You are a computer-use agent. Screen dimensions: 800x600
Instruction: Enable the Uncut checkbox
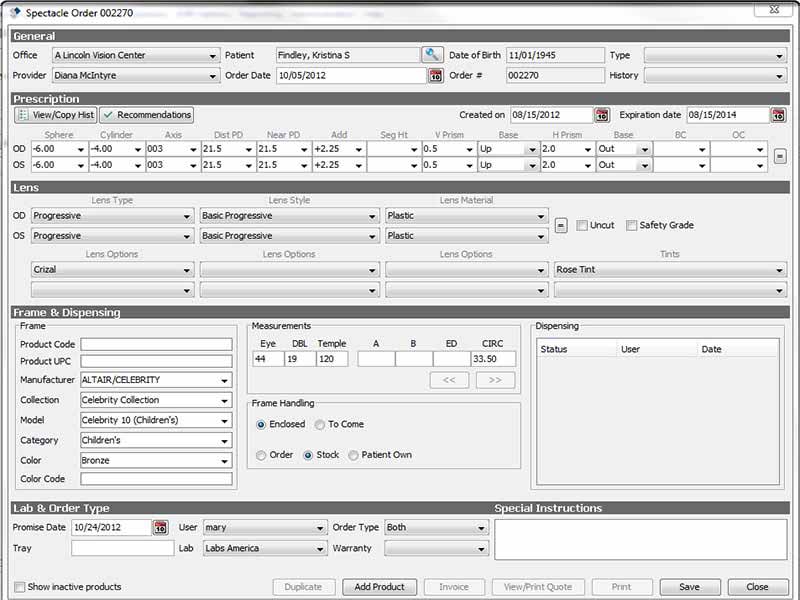582,226
